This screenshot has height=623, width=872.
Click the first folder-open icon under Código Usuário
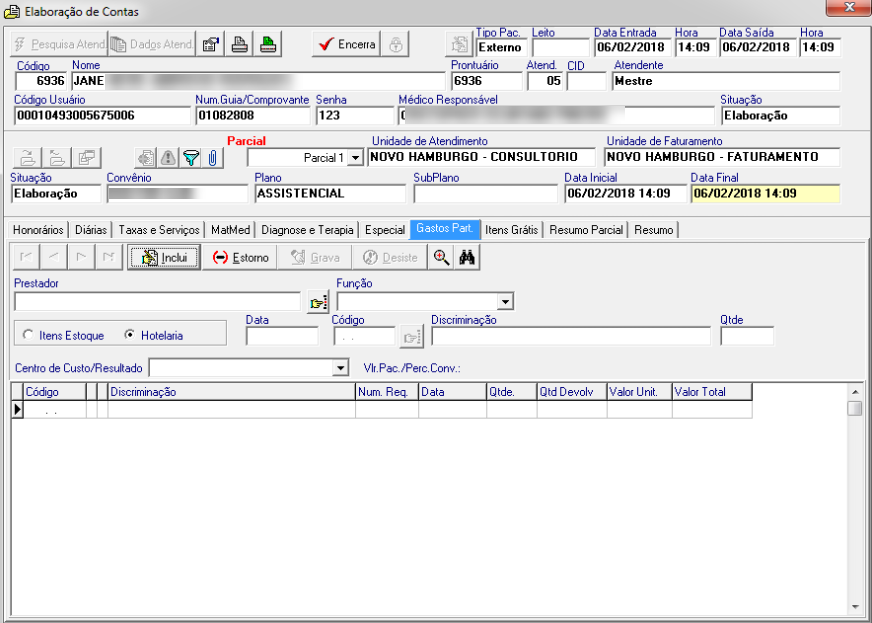(28, 158)
